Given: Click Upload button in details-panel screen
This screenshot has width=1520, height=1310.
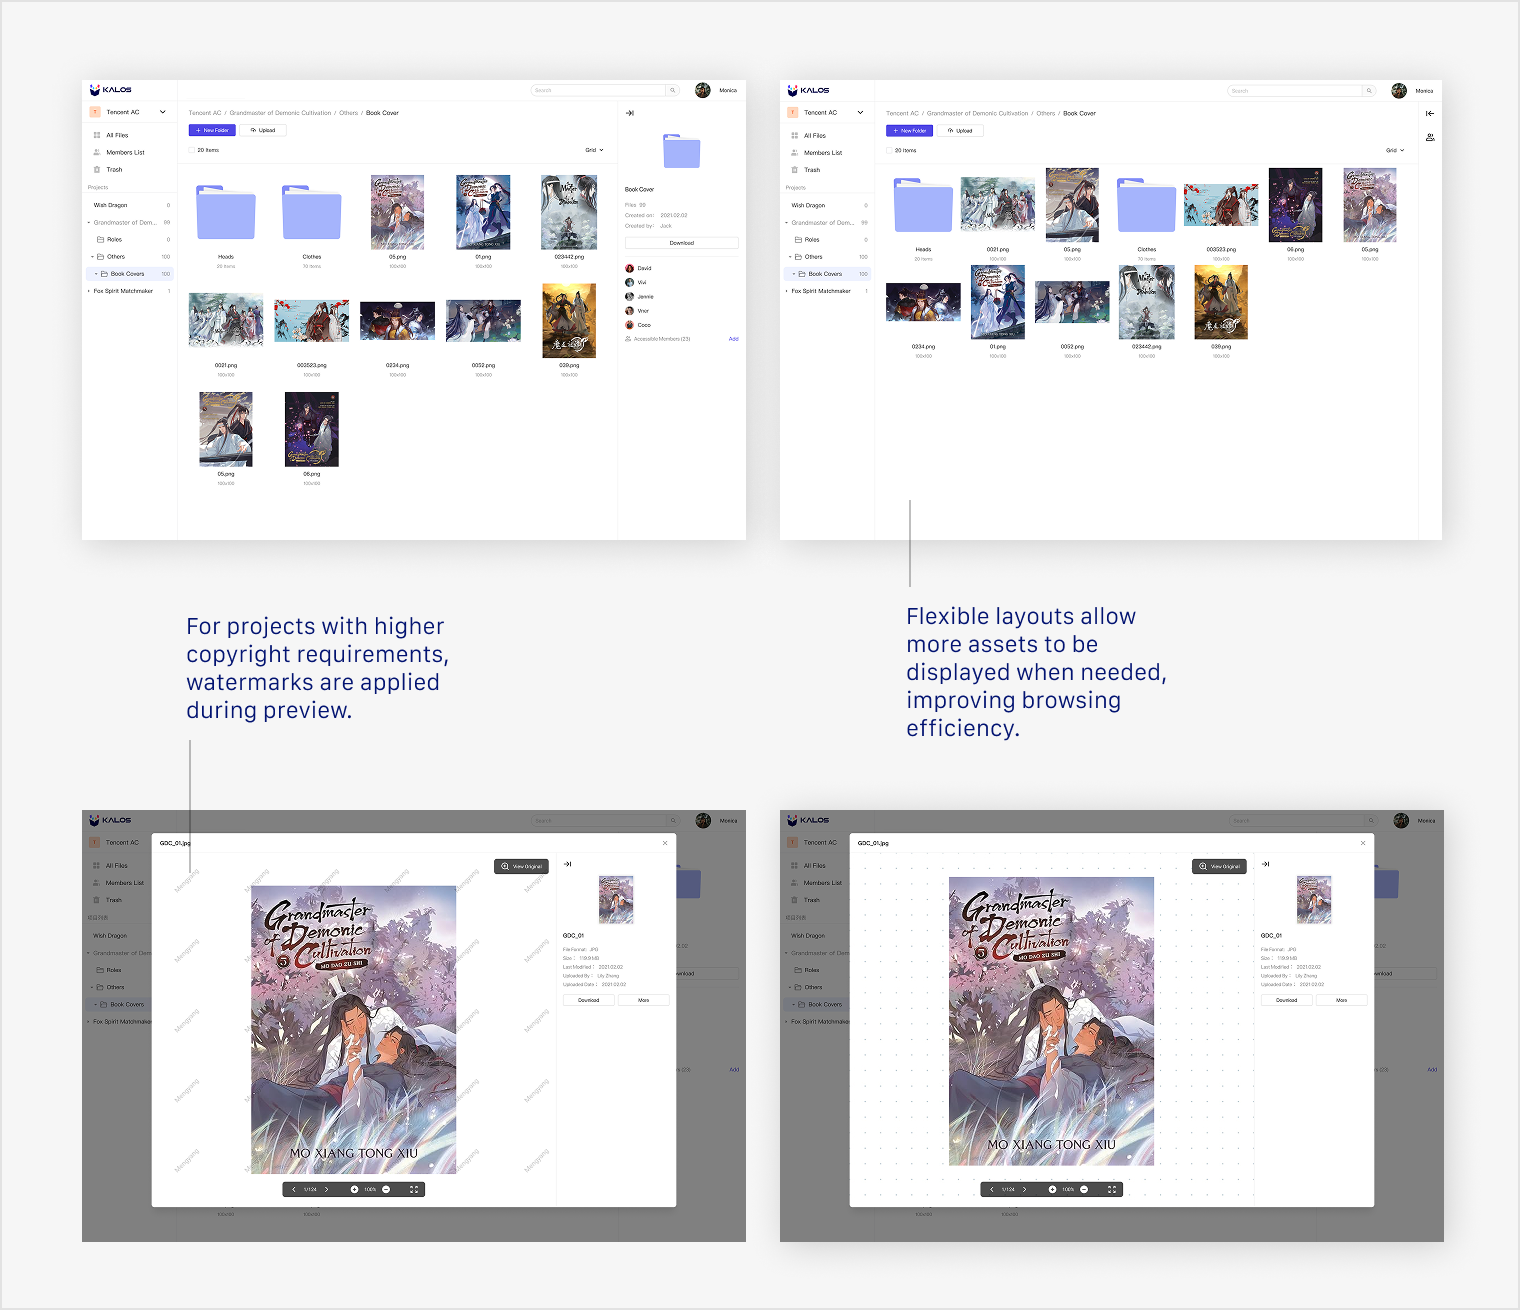Looking at the screenshot, I should (x=263, y=130).
